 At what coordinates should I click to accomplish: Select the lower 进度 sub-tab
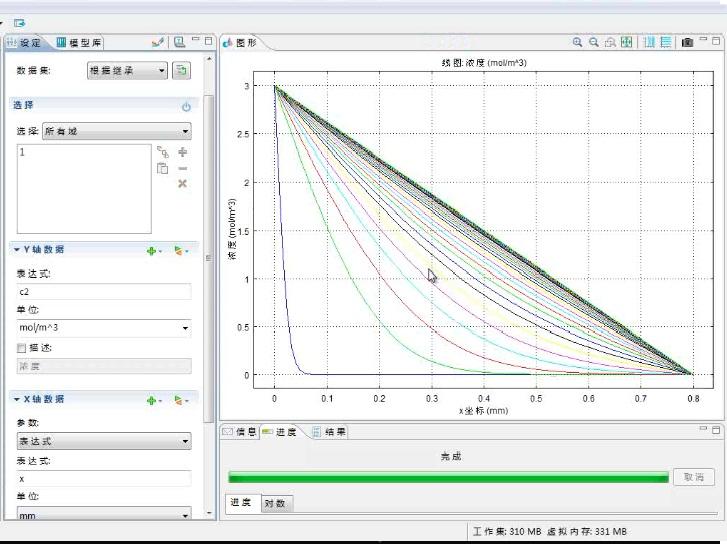242,502
